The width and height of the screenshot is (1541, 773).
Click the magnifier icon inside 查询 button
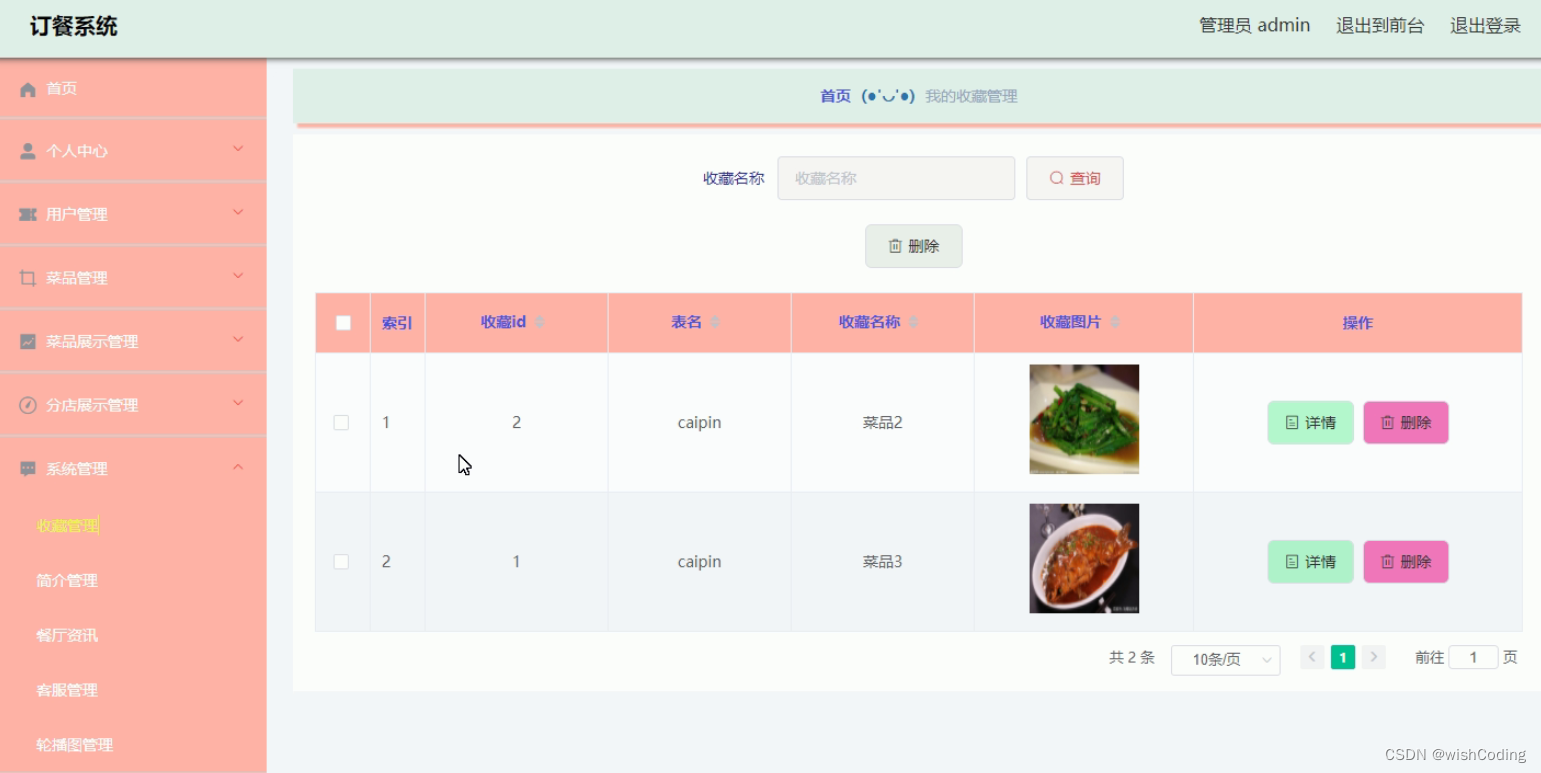(1056, 177)
